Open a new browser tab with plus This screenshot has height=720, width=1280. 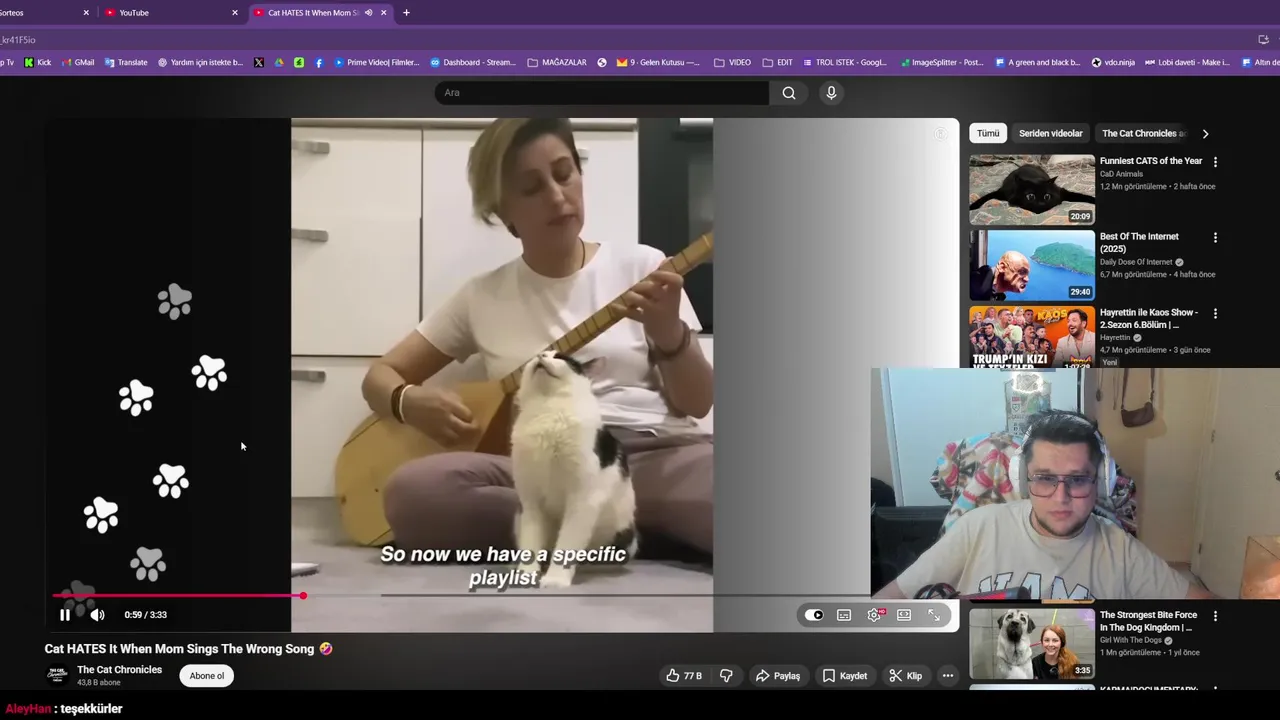pyautogui.click(x=406, y=13)
